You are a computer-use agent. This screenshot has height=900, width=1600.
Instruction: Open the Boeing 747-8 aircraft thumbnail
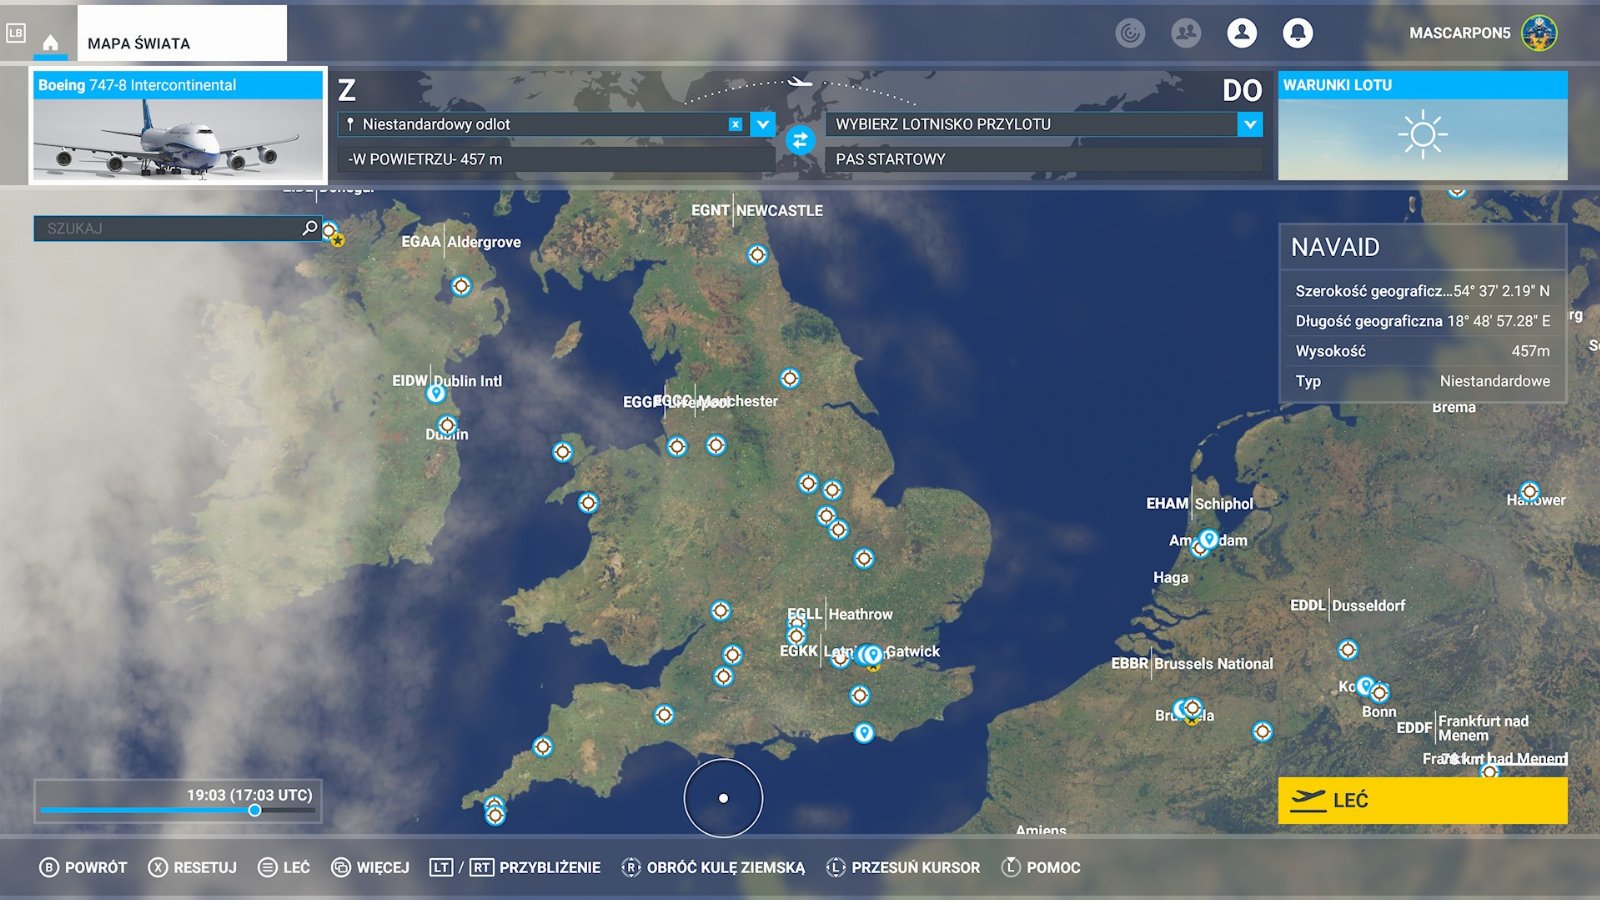pos(178,126)
